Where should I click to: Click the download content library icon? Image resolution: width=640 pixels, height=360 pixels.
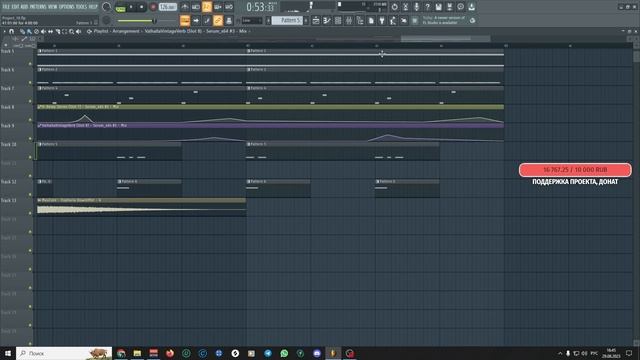471,7
